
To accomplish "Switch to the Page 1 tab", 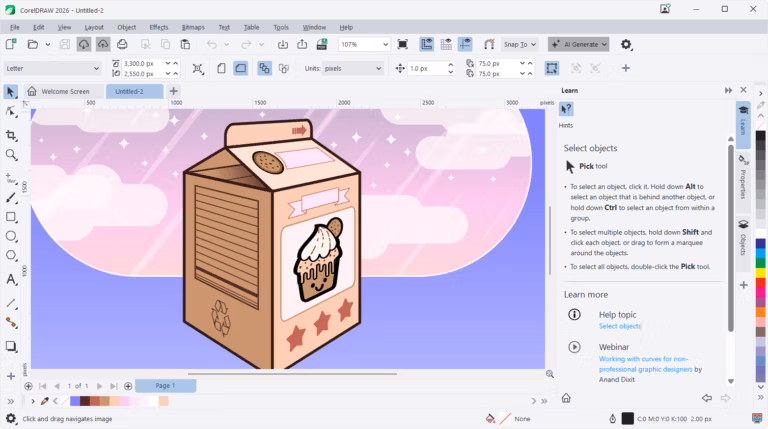I will 166,386.
